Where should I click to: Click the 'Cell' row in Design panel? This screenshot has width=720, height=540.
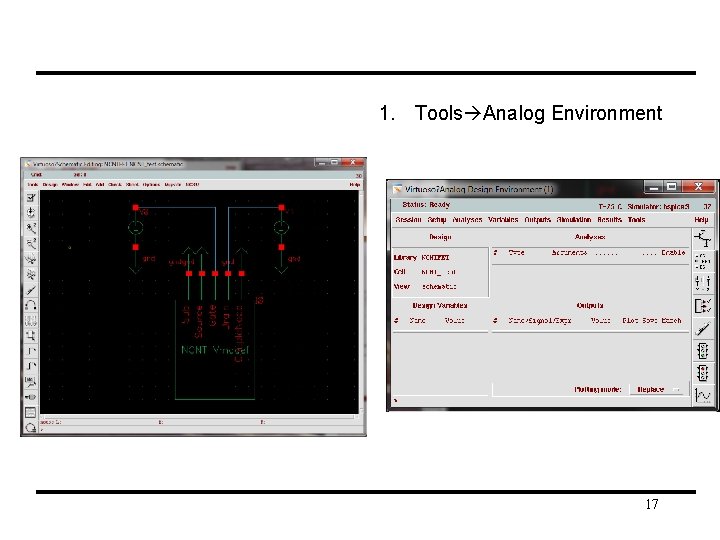(425, 272)
